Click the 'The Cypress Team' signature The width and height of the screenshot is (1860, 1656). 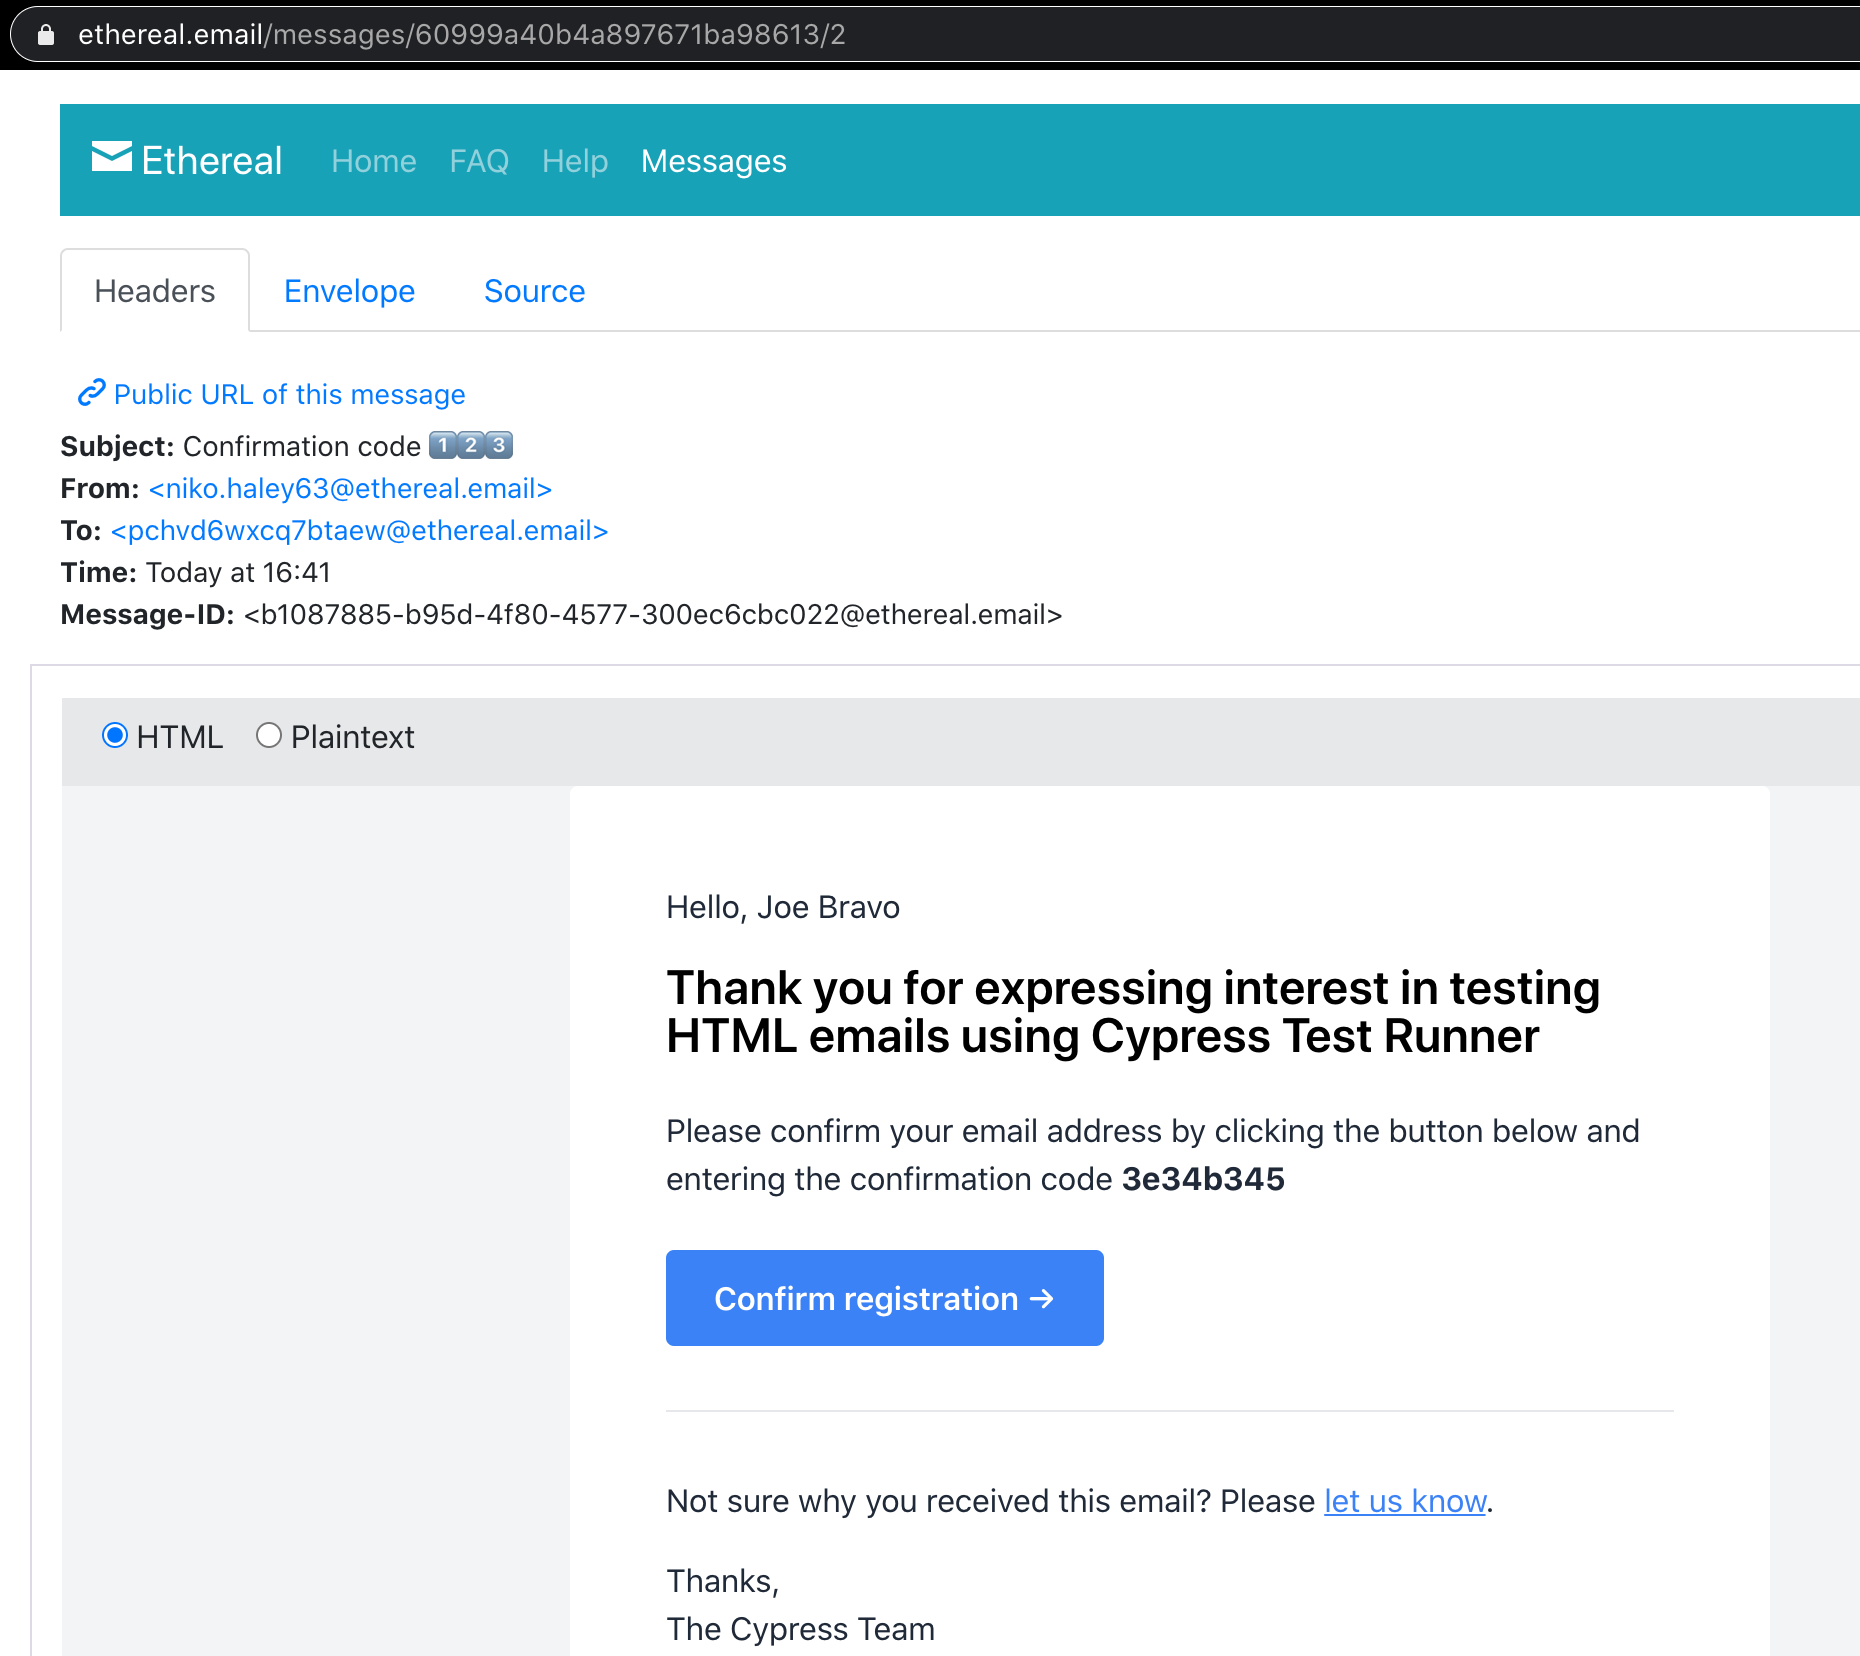(800, 1629)
